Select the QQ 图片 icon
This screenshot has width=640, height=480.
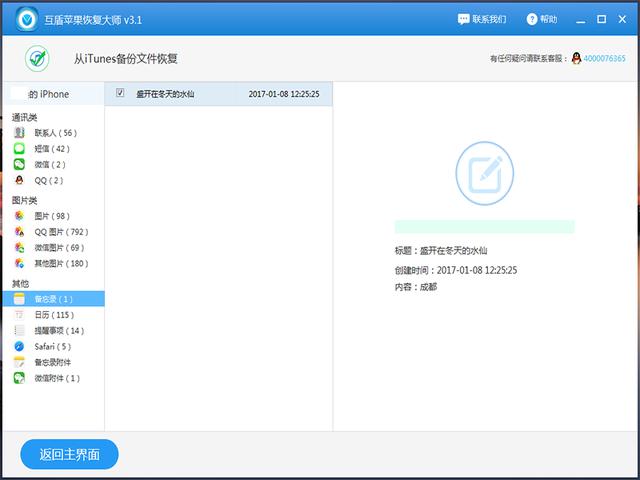pyautogui.click(x=19, y=231)
